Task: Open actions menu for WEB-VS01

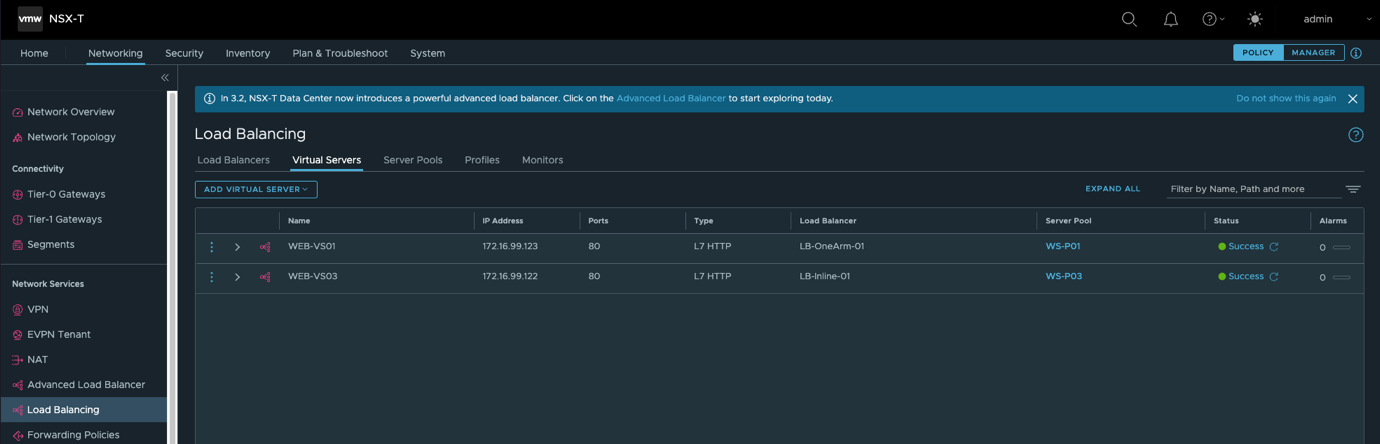Action: point(211,247)
